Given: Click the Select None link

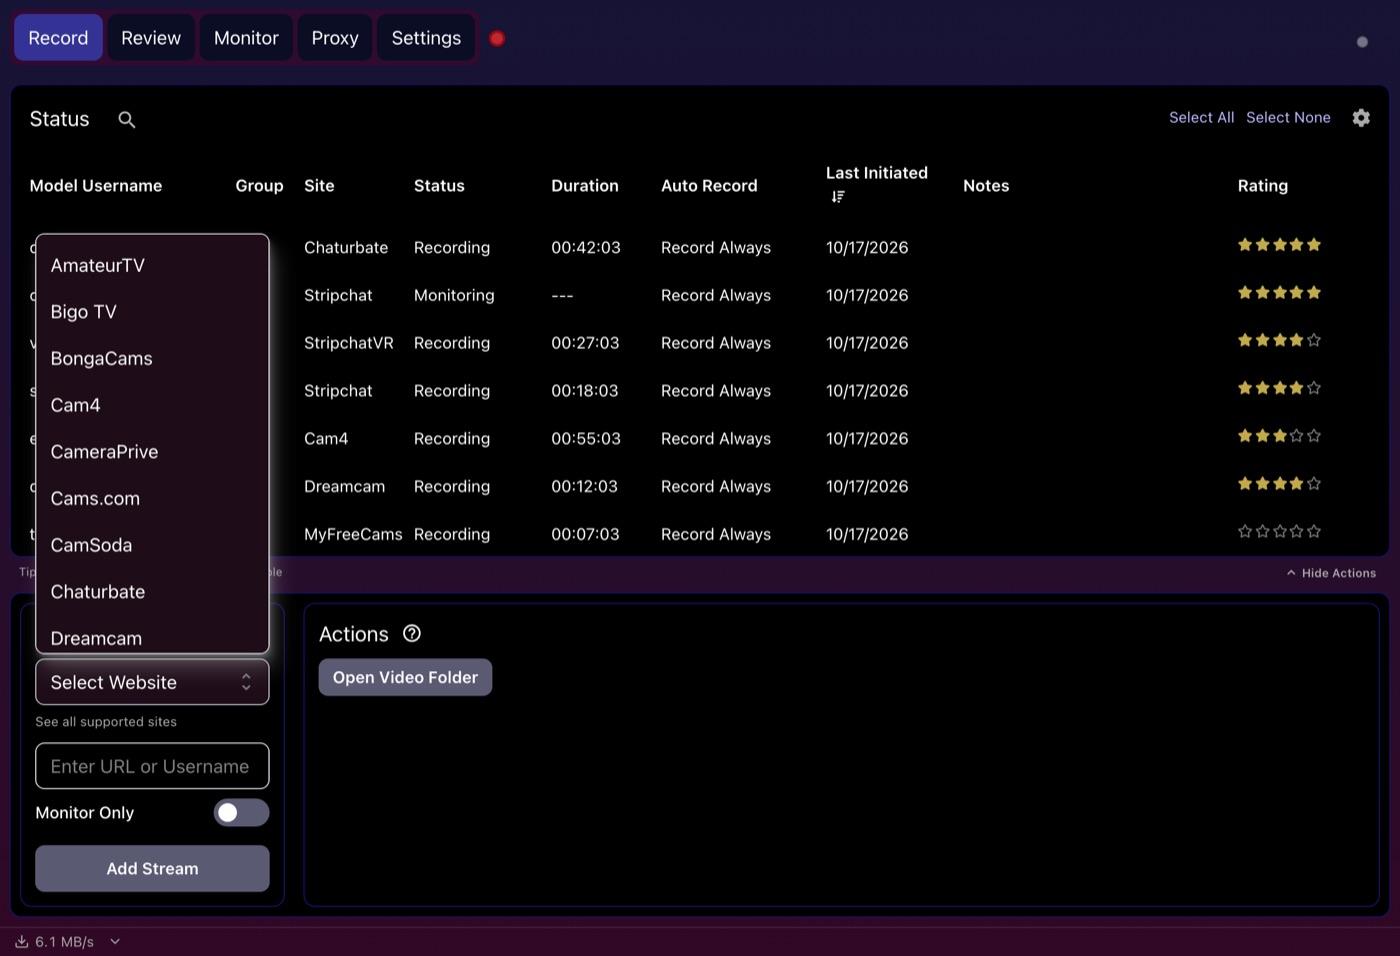Looking at the screenshot, I should click(1288, 118).
